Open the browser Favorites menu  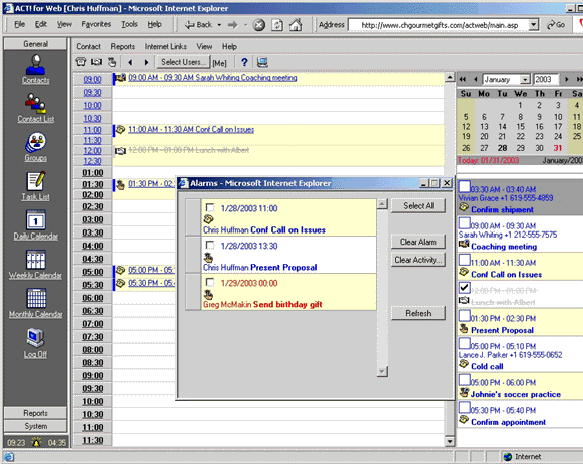pyautogui.click(x=96, y=25)
